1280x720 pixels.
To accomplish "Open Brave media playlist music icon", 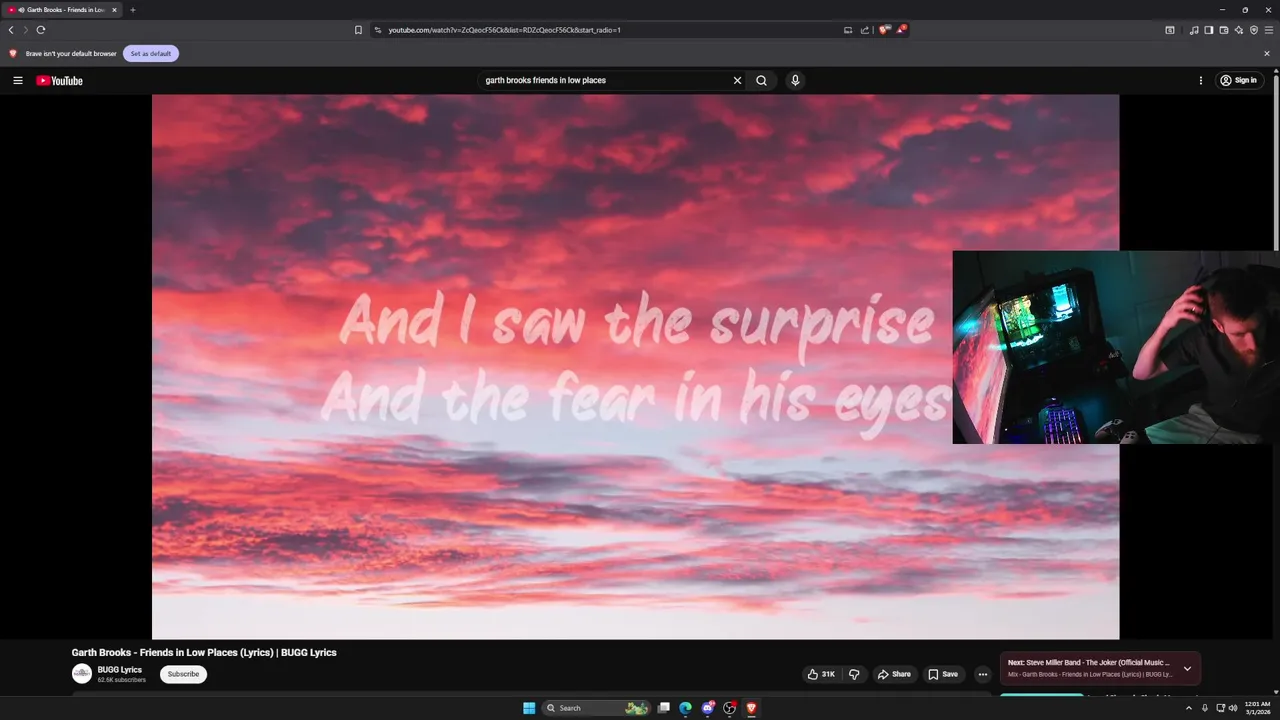I will tap(1194, 30).
